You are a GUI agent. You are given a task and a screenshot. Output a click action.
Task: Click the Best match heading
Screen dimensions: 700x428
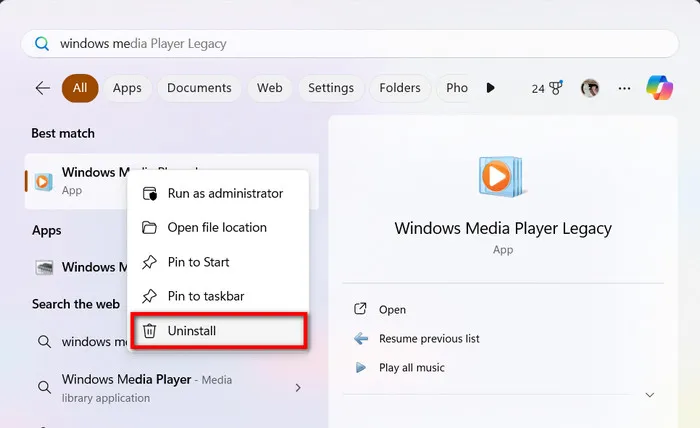tap(63, 133)
